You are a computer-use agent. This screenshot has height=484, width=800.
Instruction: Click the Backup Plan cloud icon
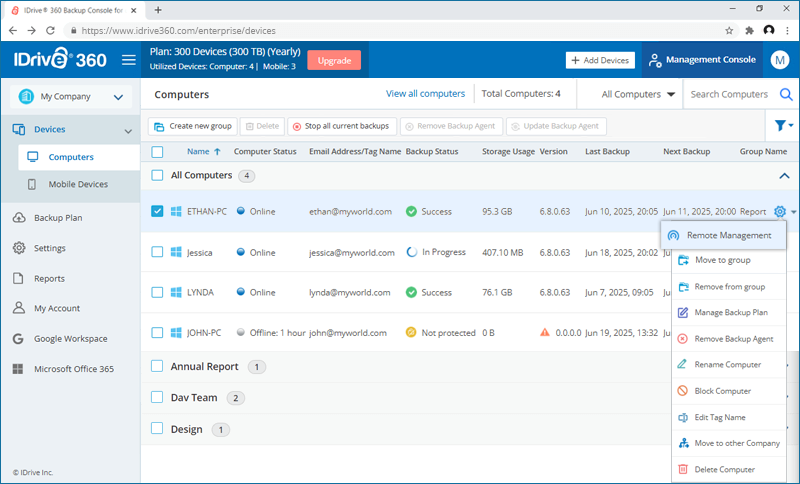click(x=19, y=218)
